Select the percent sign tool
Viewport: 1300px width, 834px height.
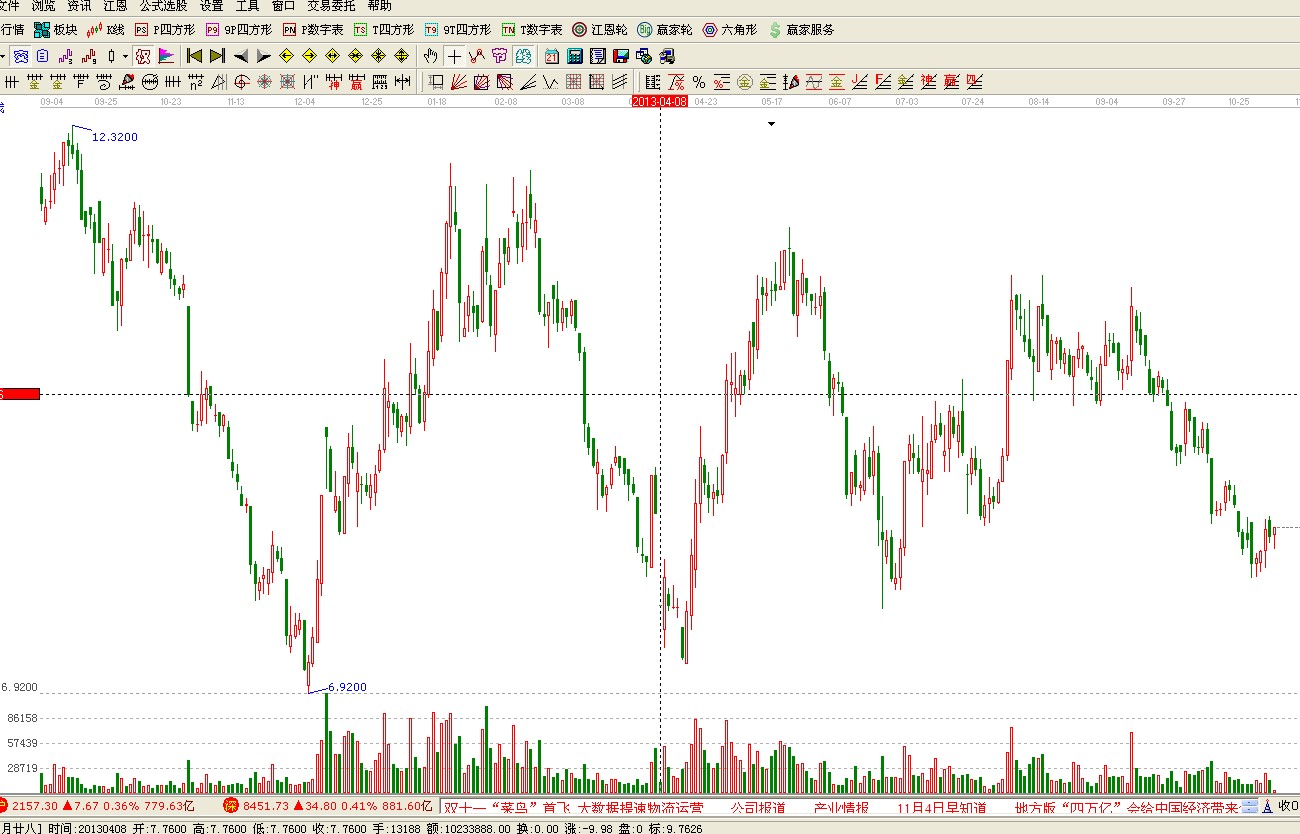(x=698, y=82)
